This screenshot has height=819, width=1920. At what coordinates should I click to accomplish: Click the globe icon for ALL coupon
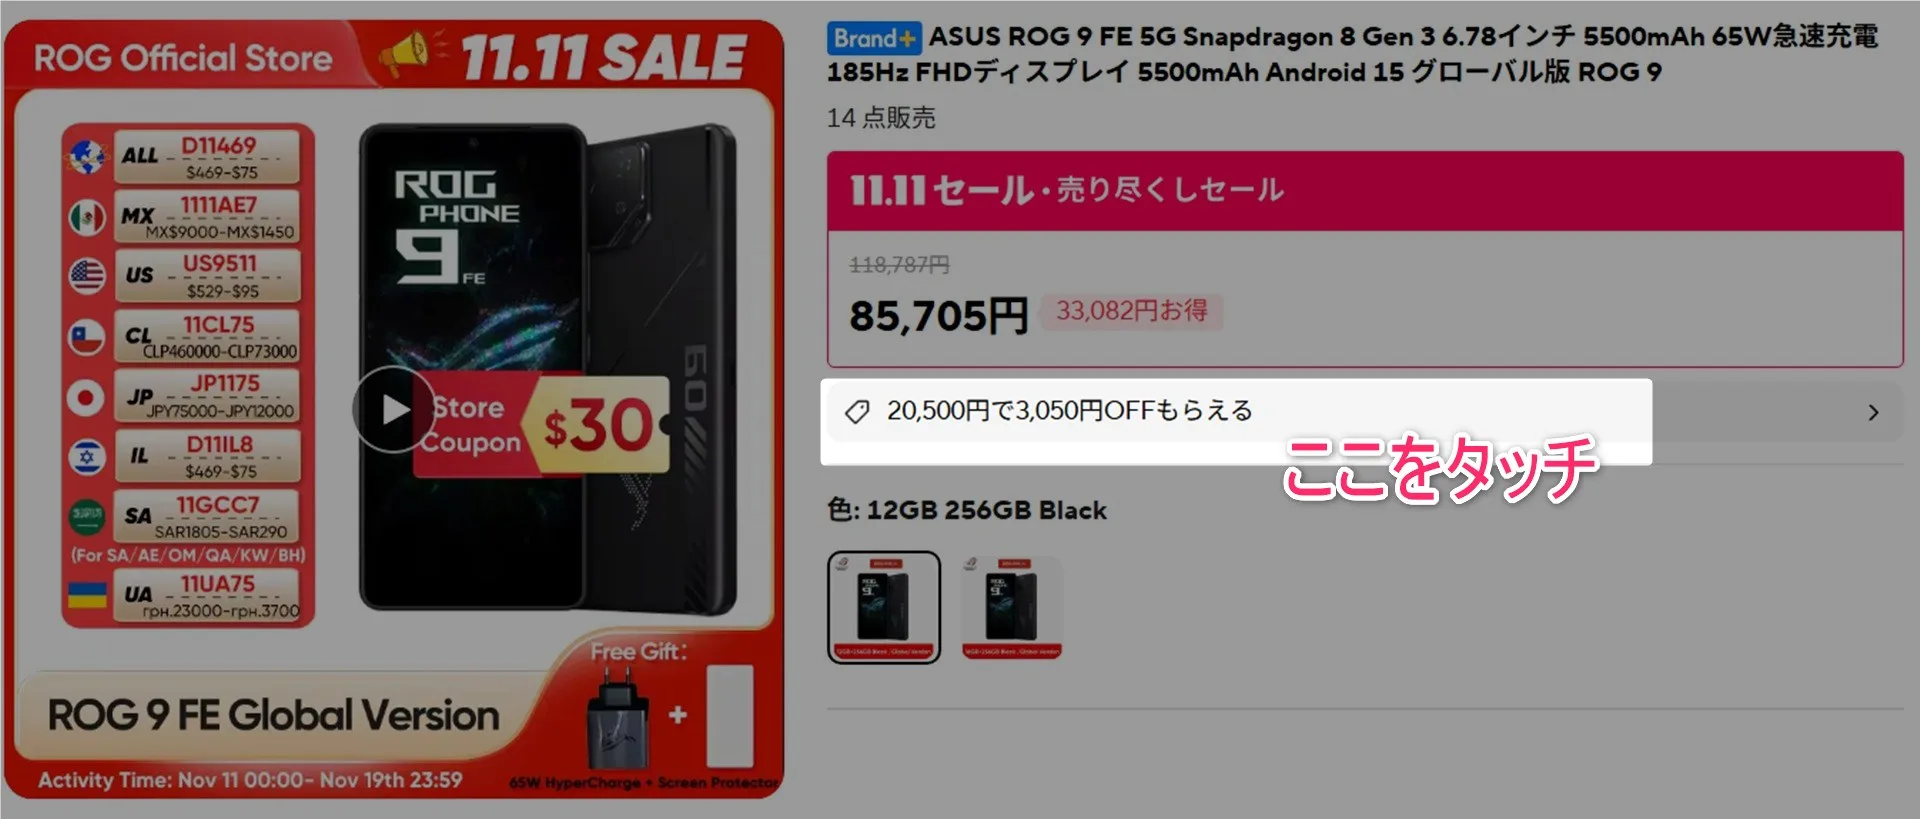[x=88, y=157]
